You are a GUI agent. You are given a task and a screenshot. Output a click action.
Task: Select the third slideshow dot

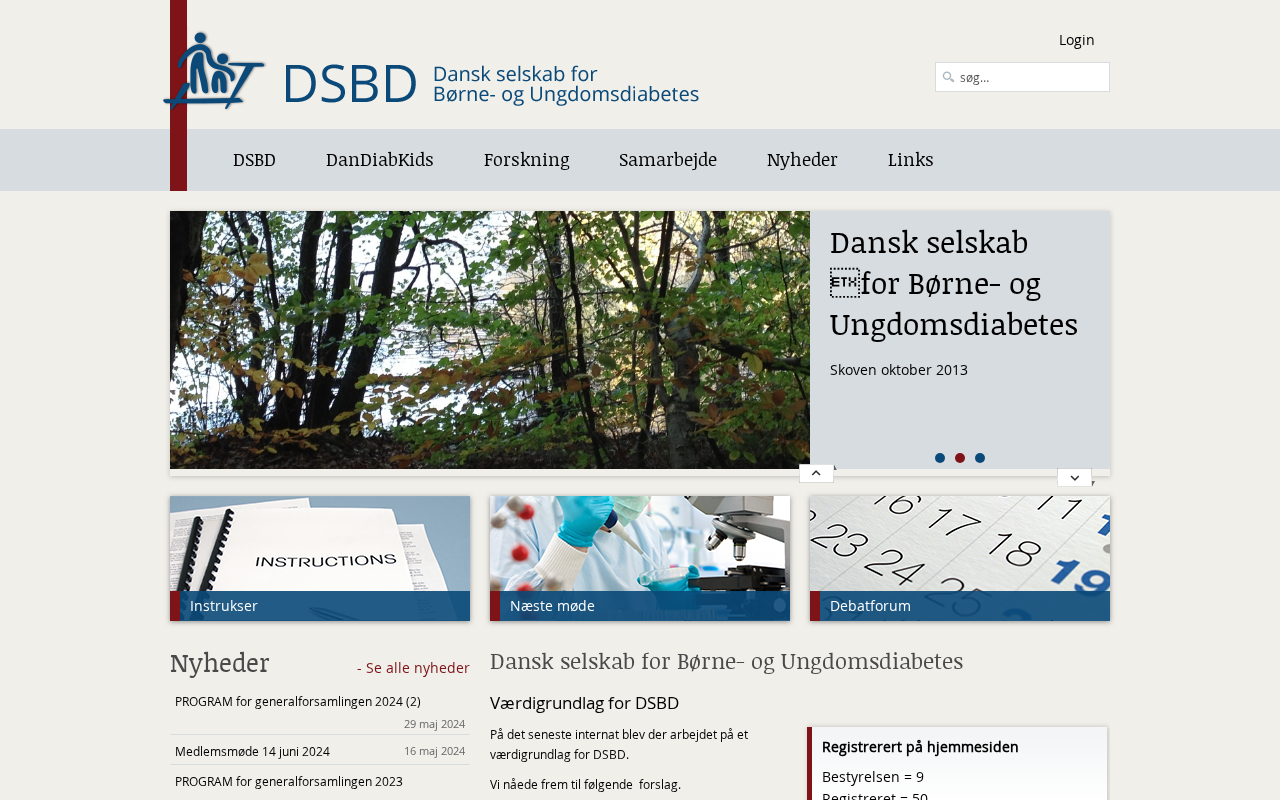(980, 458)
